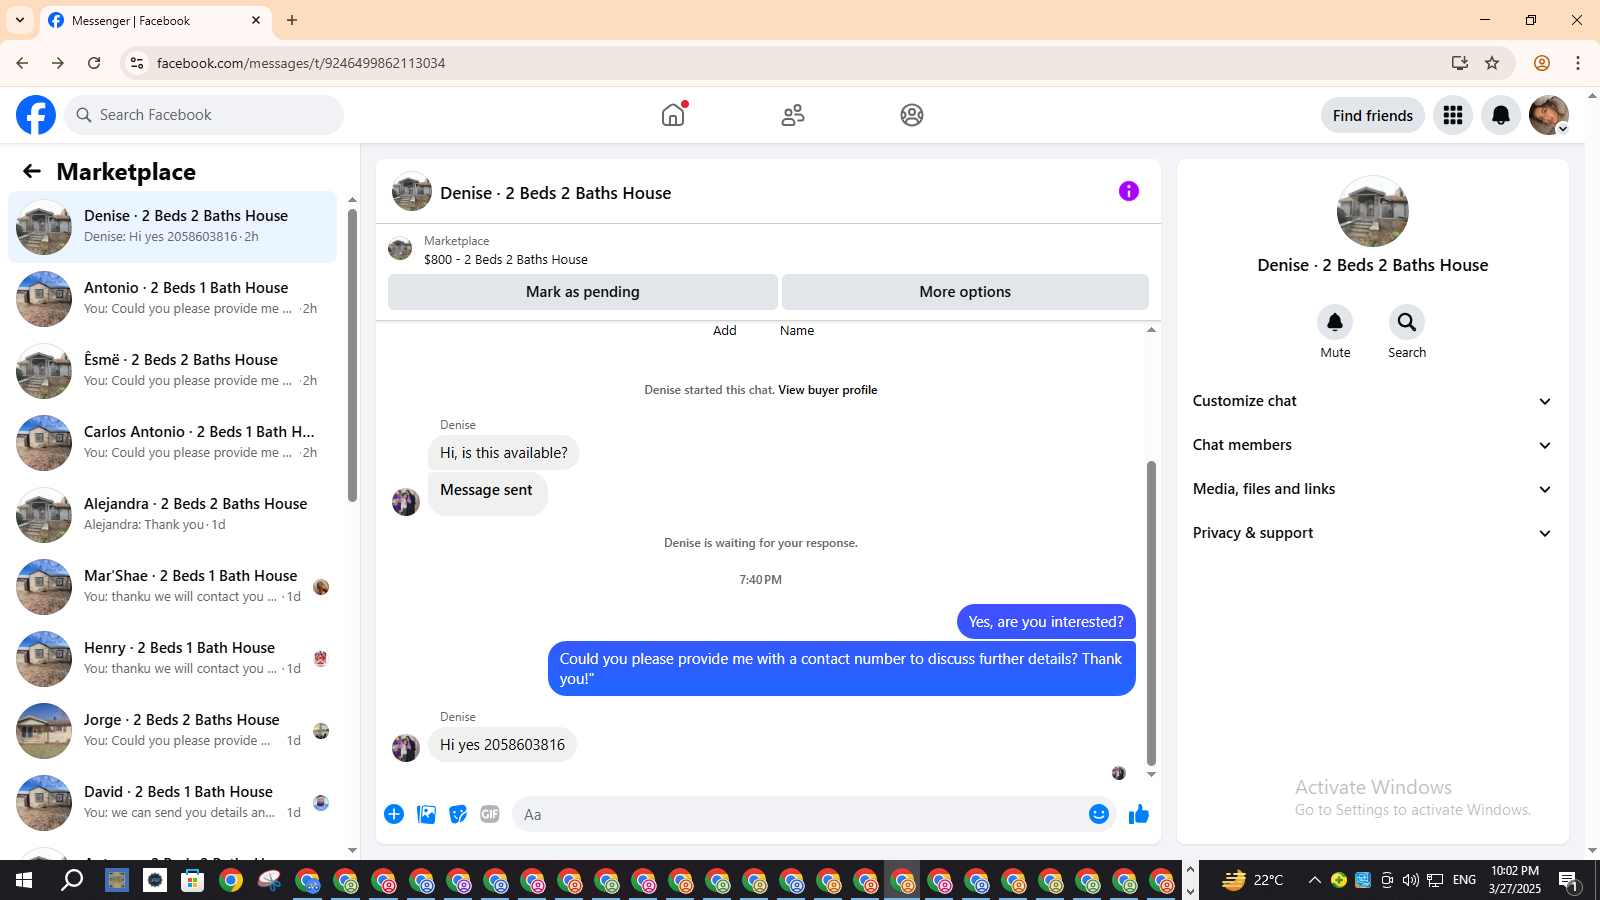1600x900 pixels.
Task: Open Windows taskbar search
Action: pyautogui.click(x=72, y=880)
